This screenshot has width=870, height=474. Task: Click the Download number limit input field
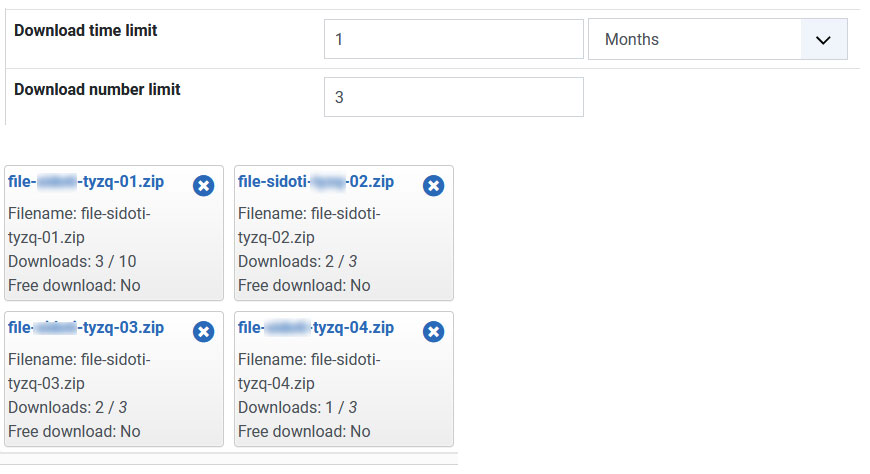tap(453, 98)
